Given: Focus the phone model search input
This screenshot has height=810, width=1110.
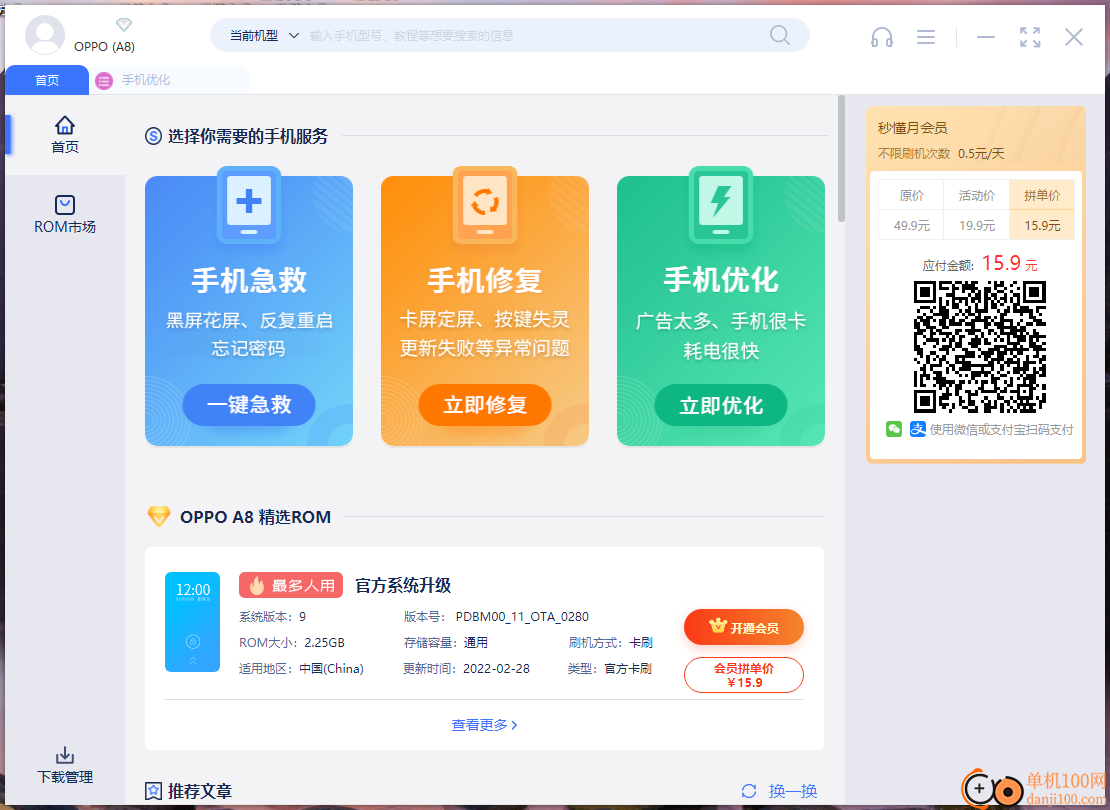Looking at the screenshot, I should pyautogui.click(x=534, y=35).
